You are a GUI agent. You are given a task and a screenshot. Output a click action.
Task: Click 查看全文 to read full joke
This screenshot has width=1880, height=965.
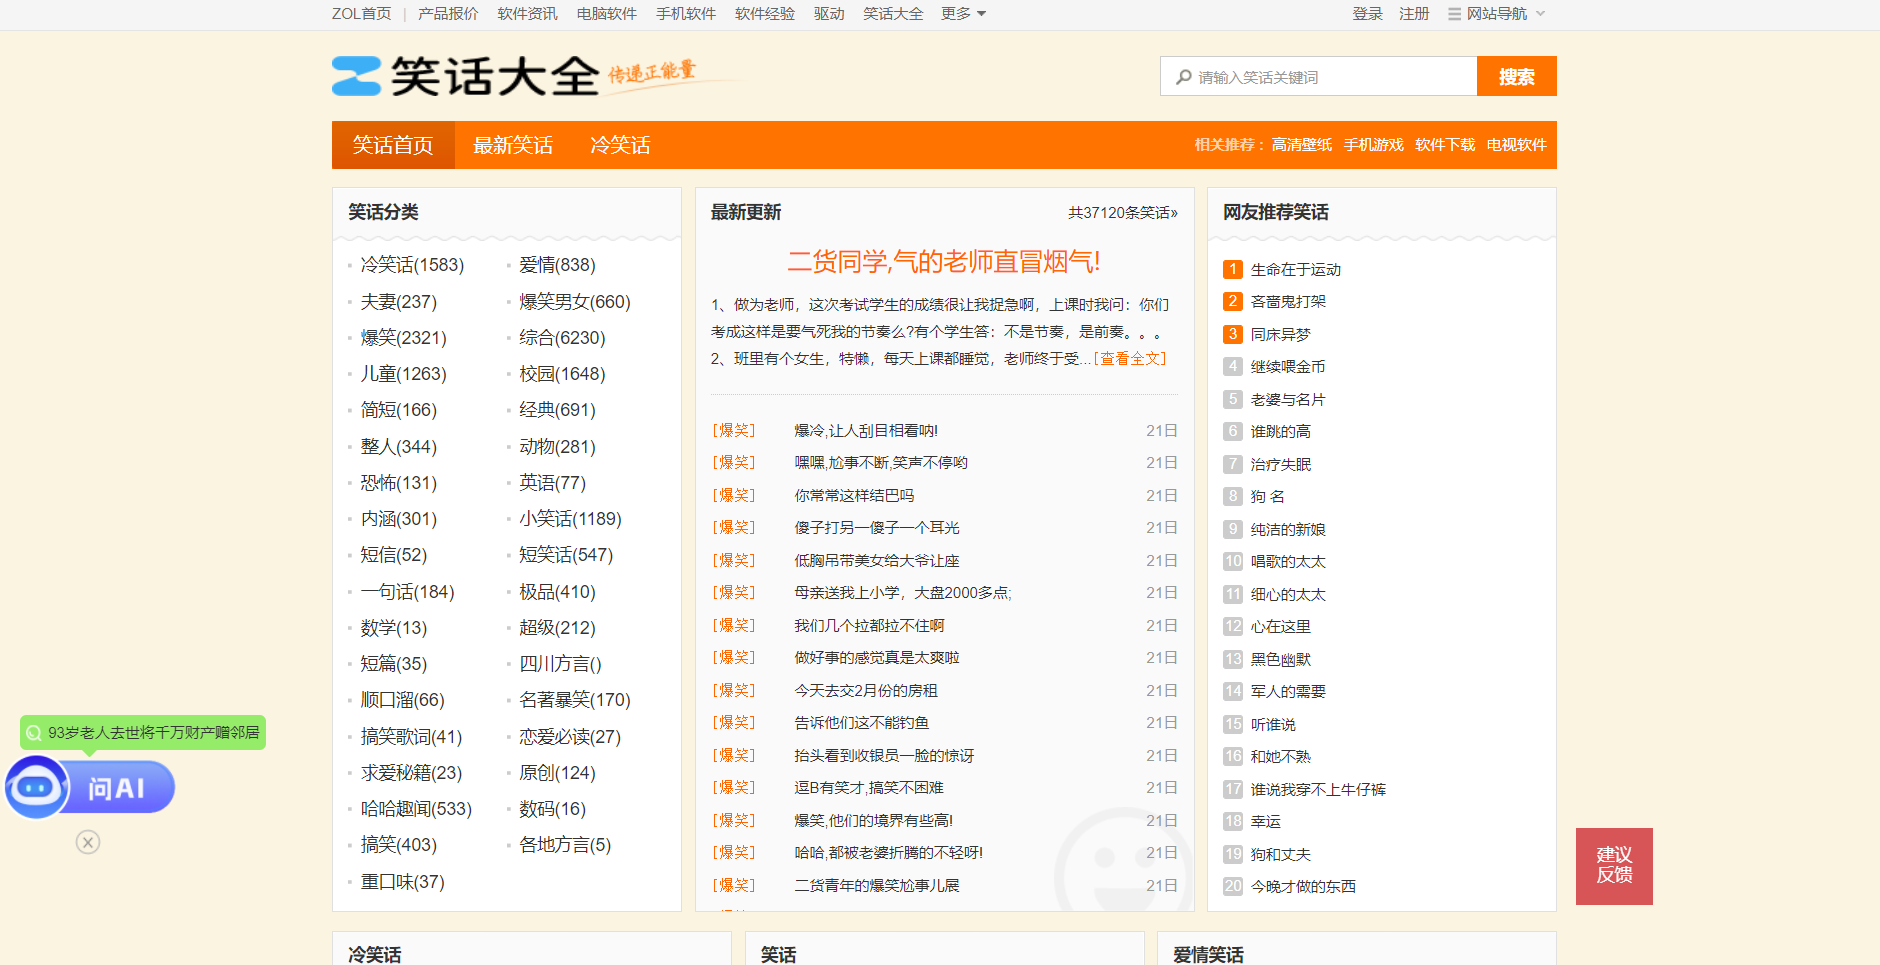1131,358
